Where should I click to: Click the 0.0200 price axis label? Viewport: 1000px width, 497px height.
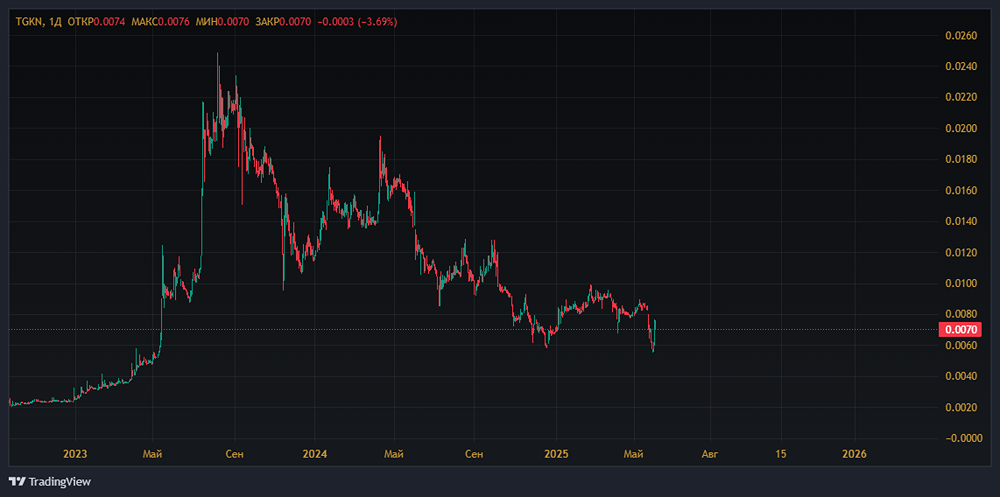point(960,128)
